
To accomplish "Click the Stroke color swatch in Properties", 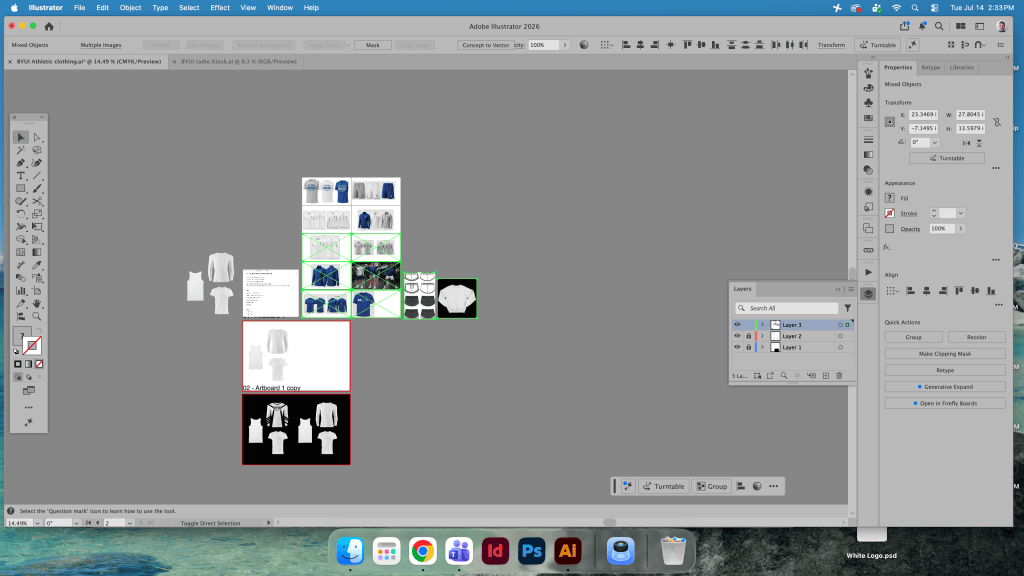I will coord(889,213).
